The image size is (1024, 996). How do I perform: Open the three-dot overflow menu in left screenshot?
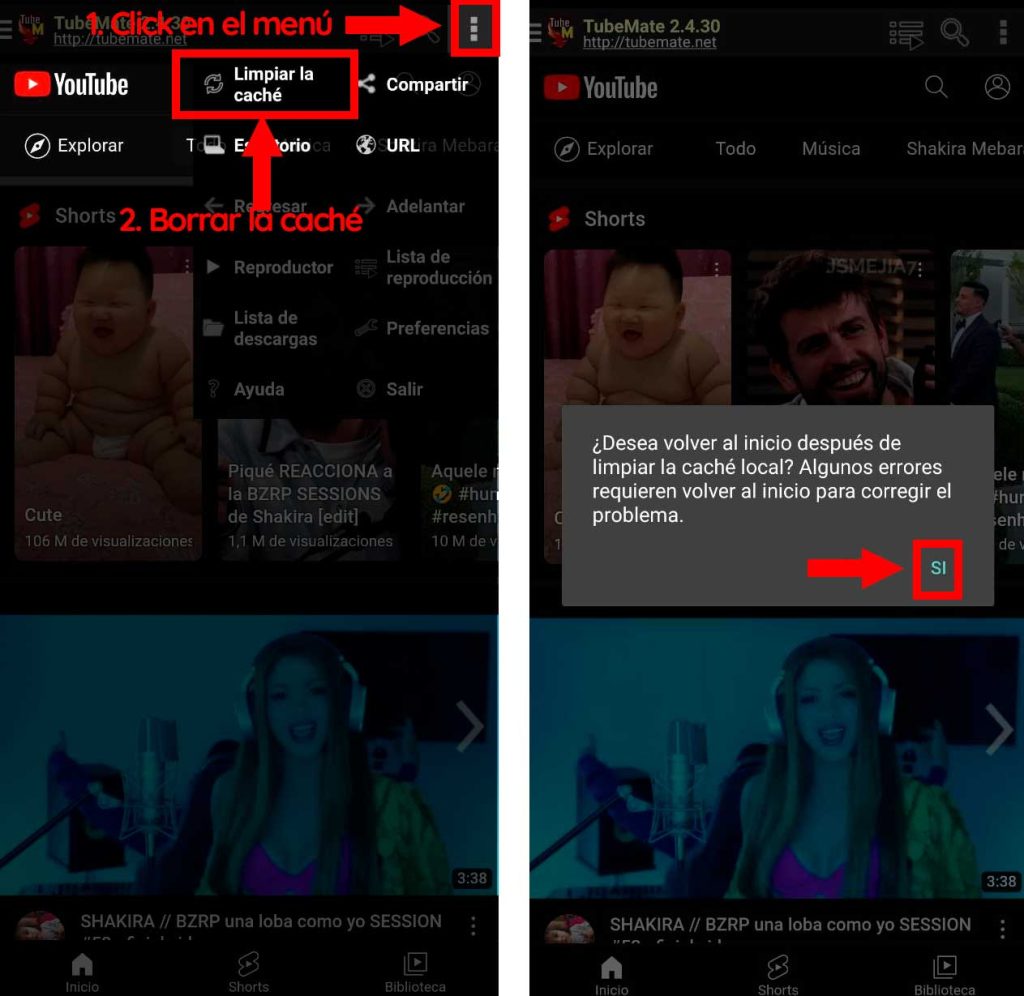[474, 28]
